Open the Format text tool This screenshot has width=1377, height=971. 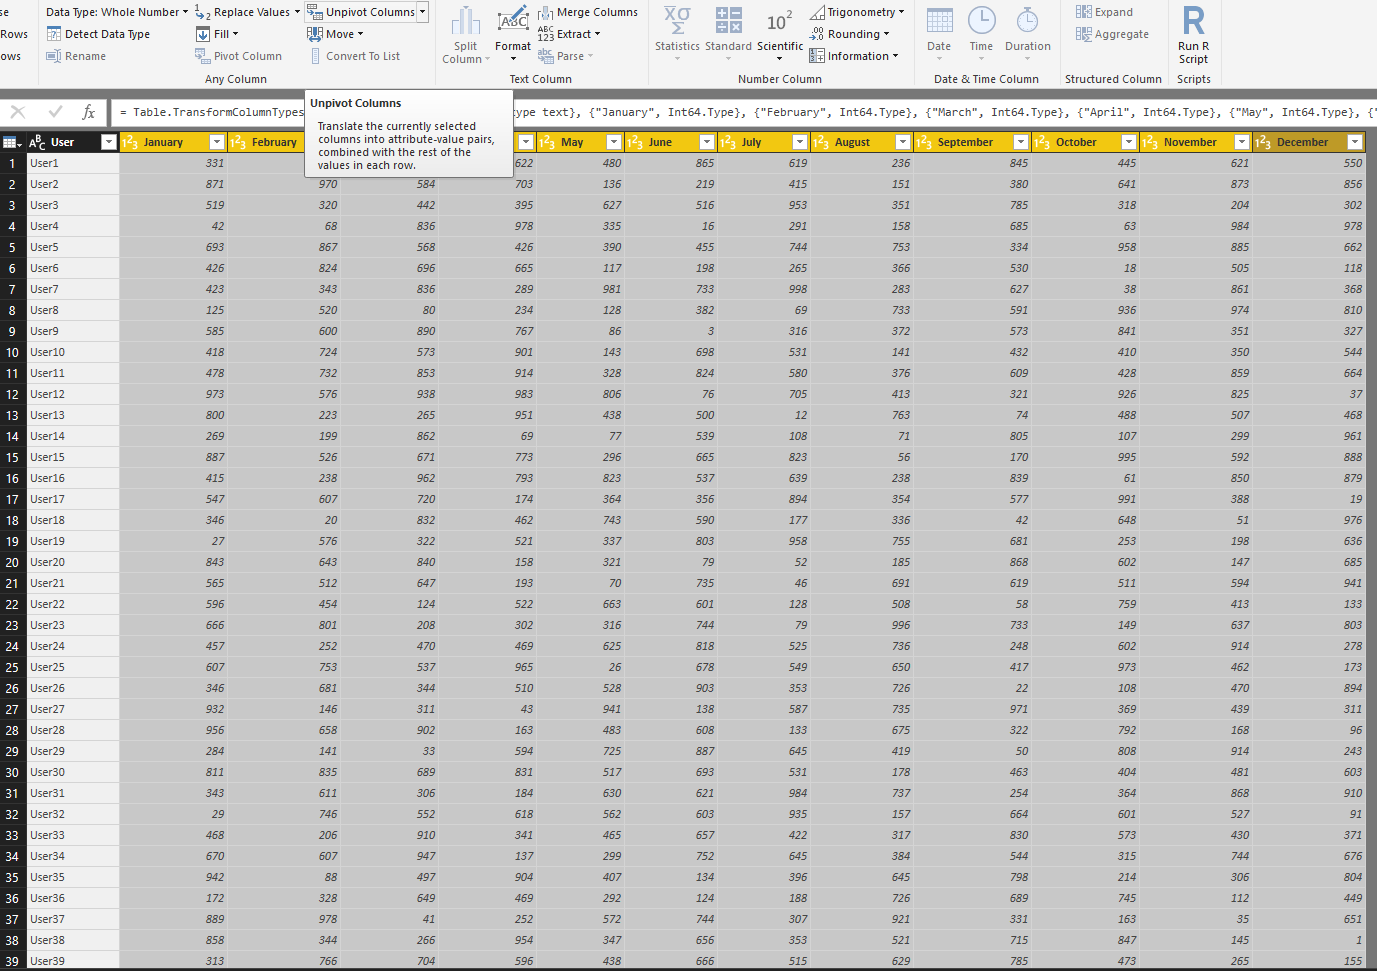coord(513,36)
